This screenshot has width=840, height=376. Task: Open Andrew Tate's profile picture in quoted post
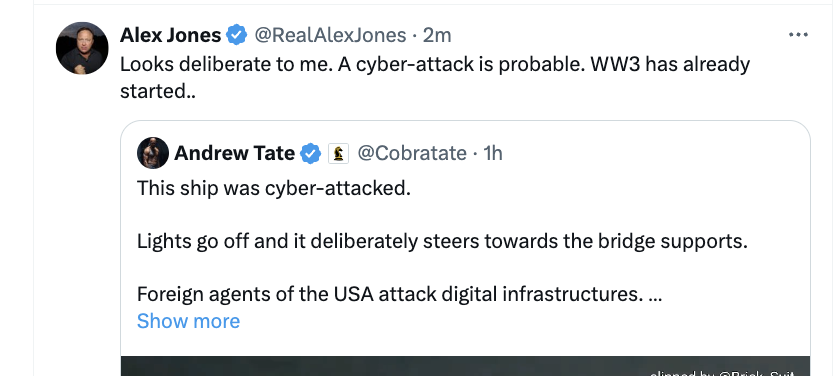pos(153,153)
